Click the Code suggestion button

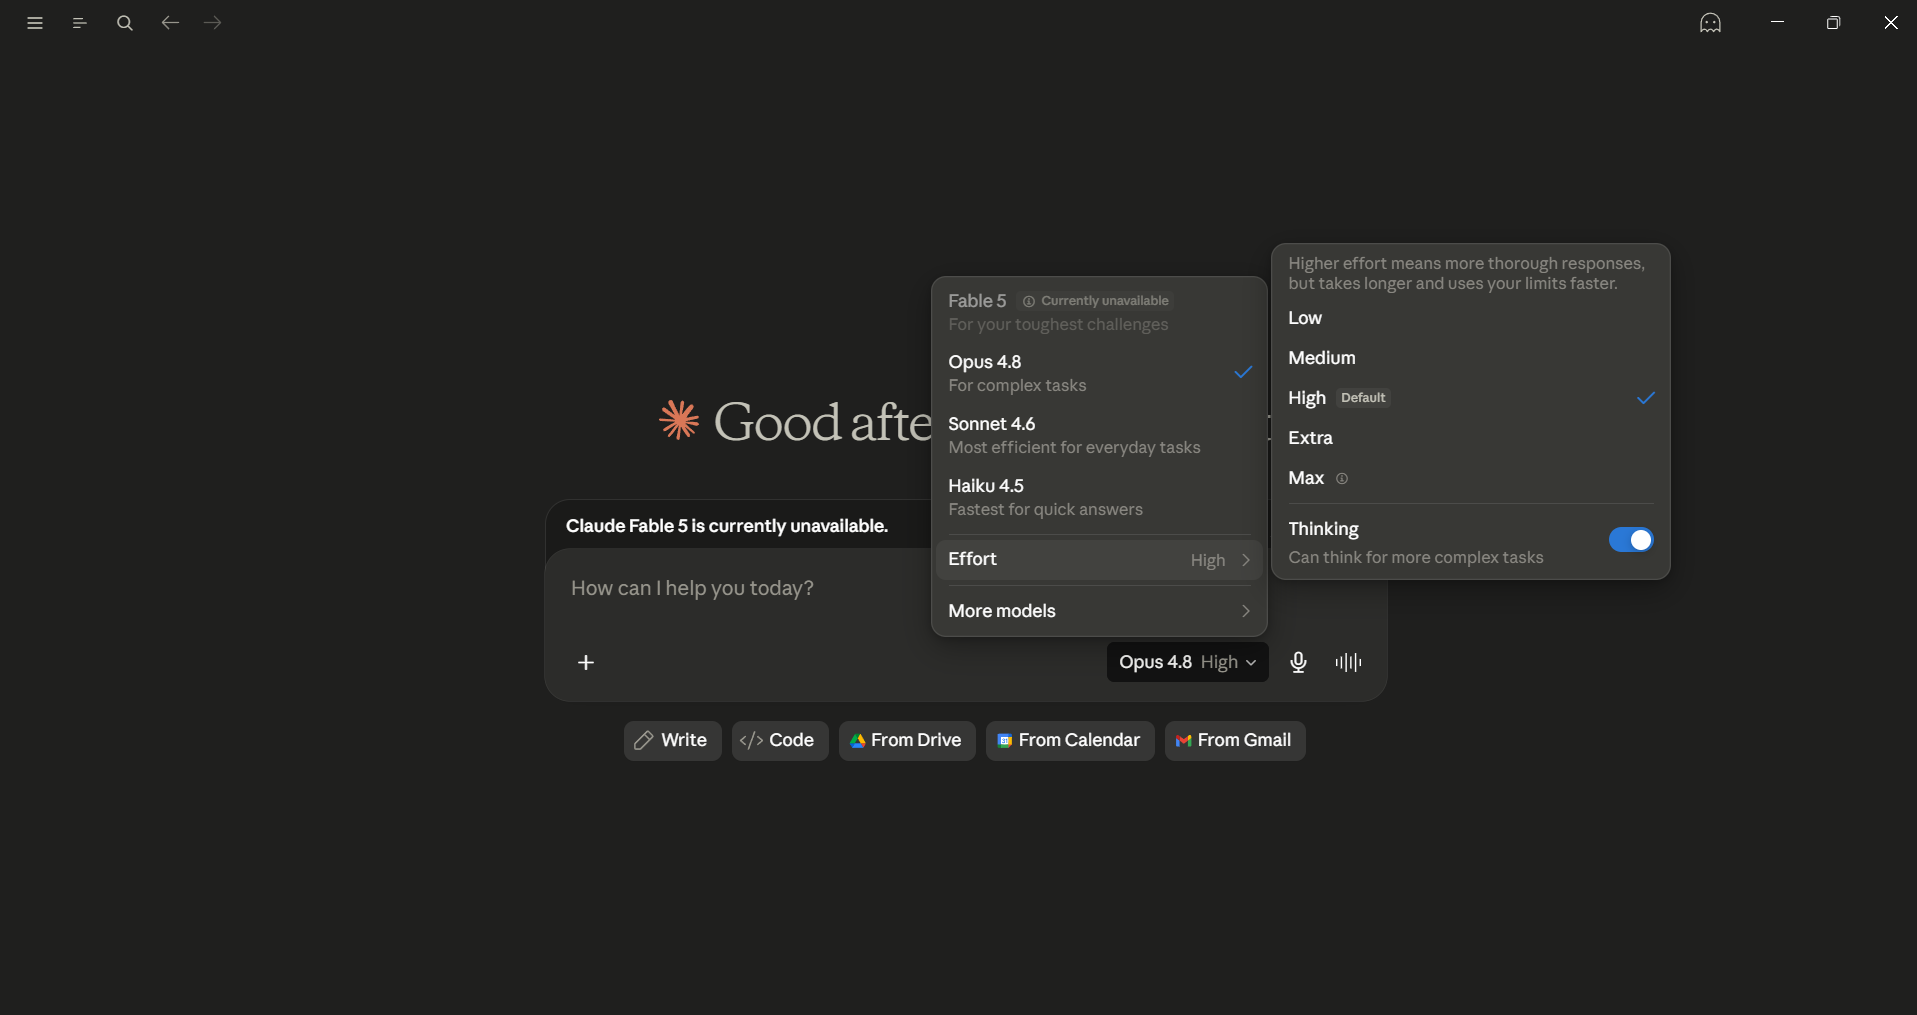coord(780,741)
